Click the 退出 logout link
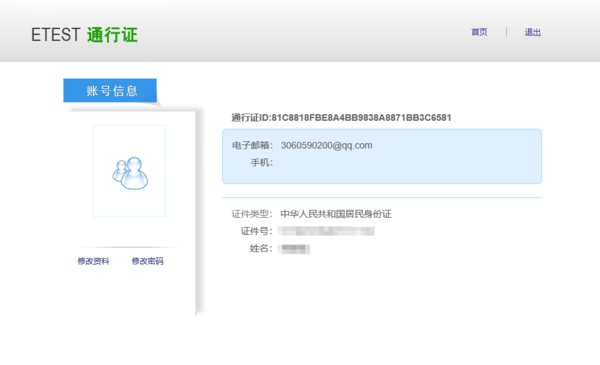Viewport: 600px width, 365px height. [532, 32]
